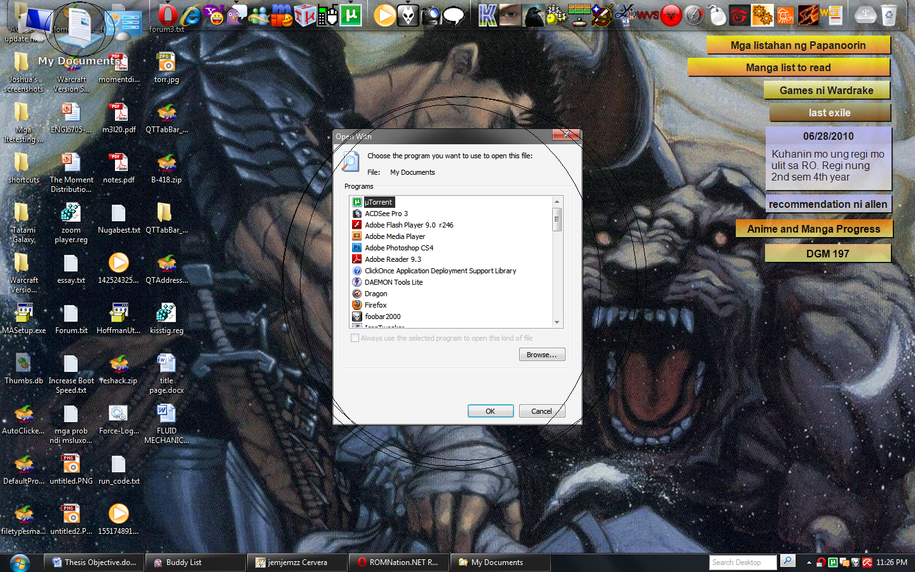This screenshot has height=572, width=915.
Task: Open reshack.zip on the desktop
Action: [x=118, y=369]
